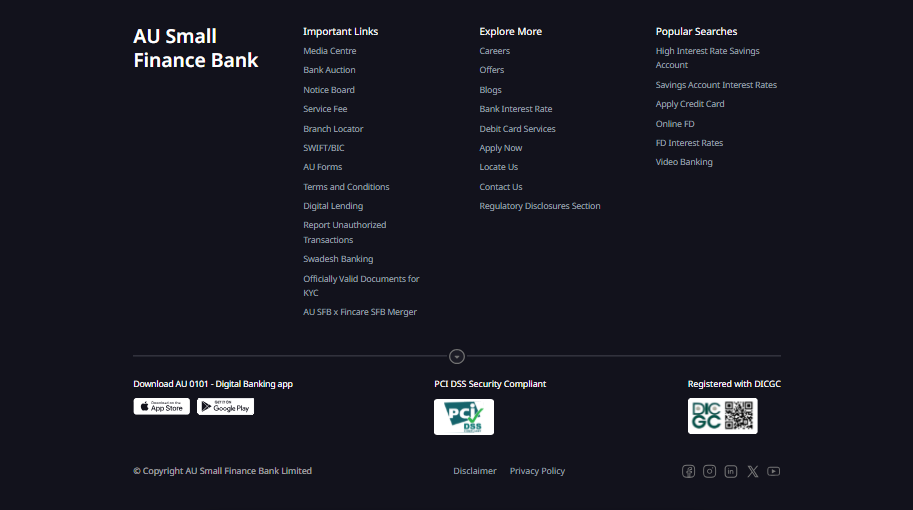Open the Media Centre link
The width and height of the screenshot is (913, 510).
coord(330,51)
